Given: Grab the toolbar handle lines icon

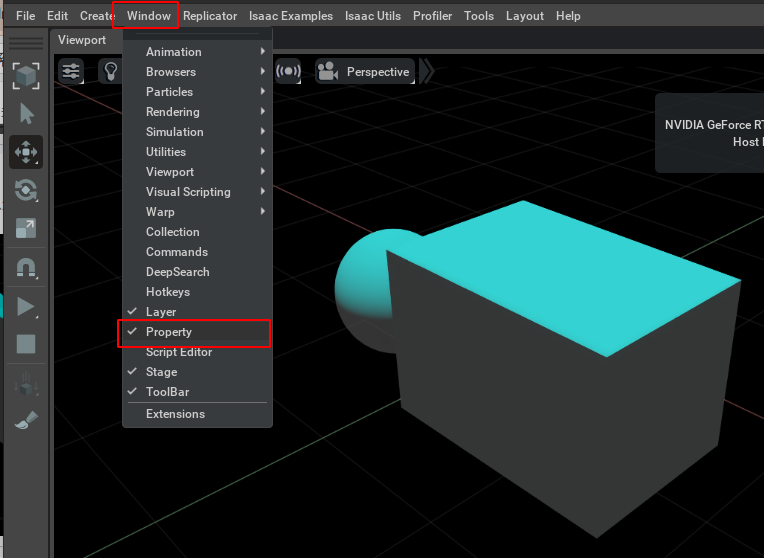Looking at the screenshot, I should pyautogui.click(x=26, y=43).
